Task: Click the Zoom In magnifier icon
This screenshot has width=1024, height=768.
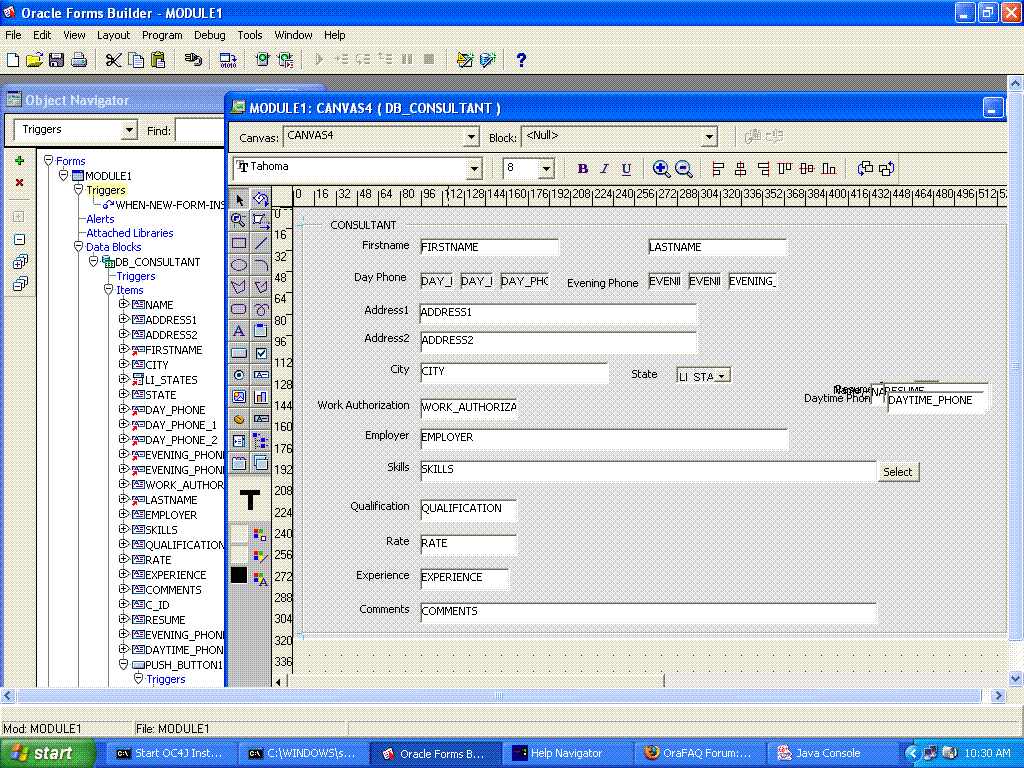Action: 661,169
